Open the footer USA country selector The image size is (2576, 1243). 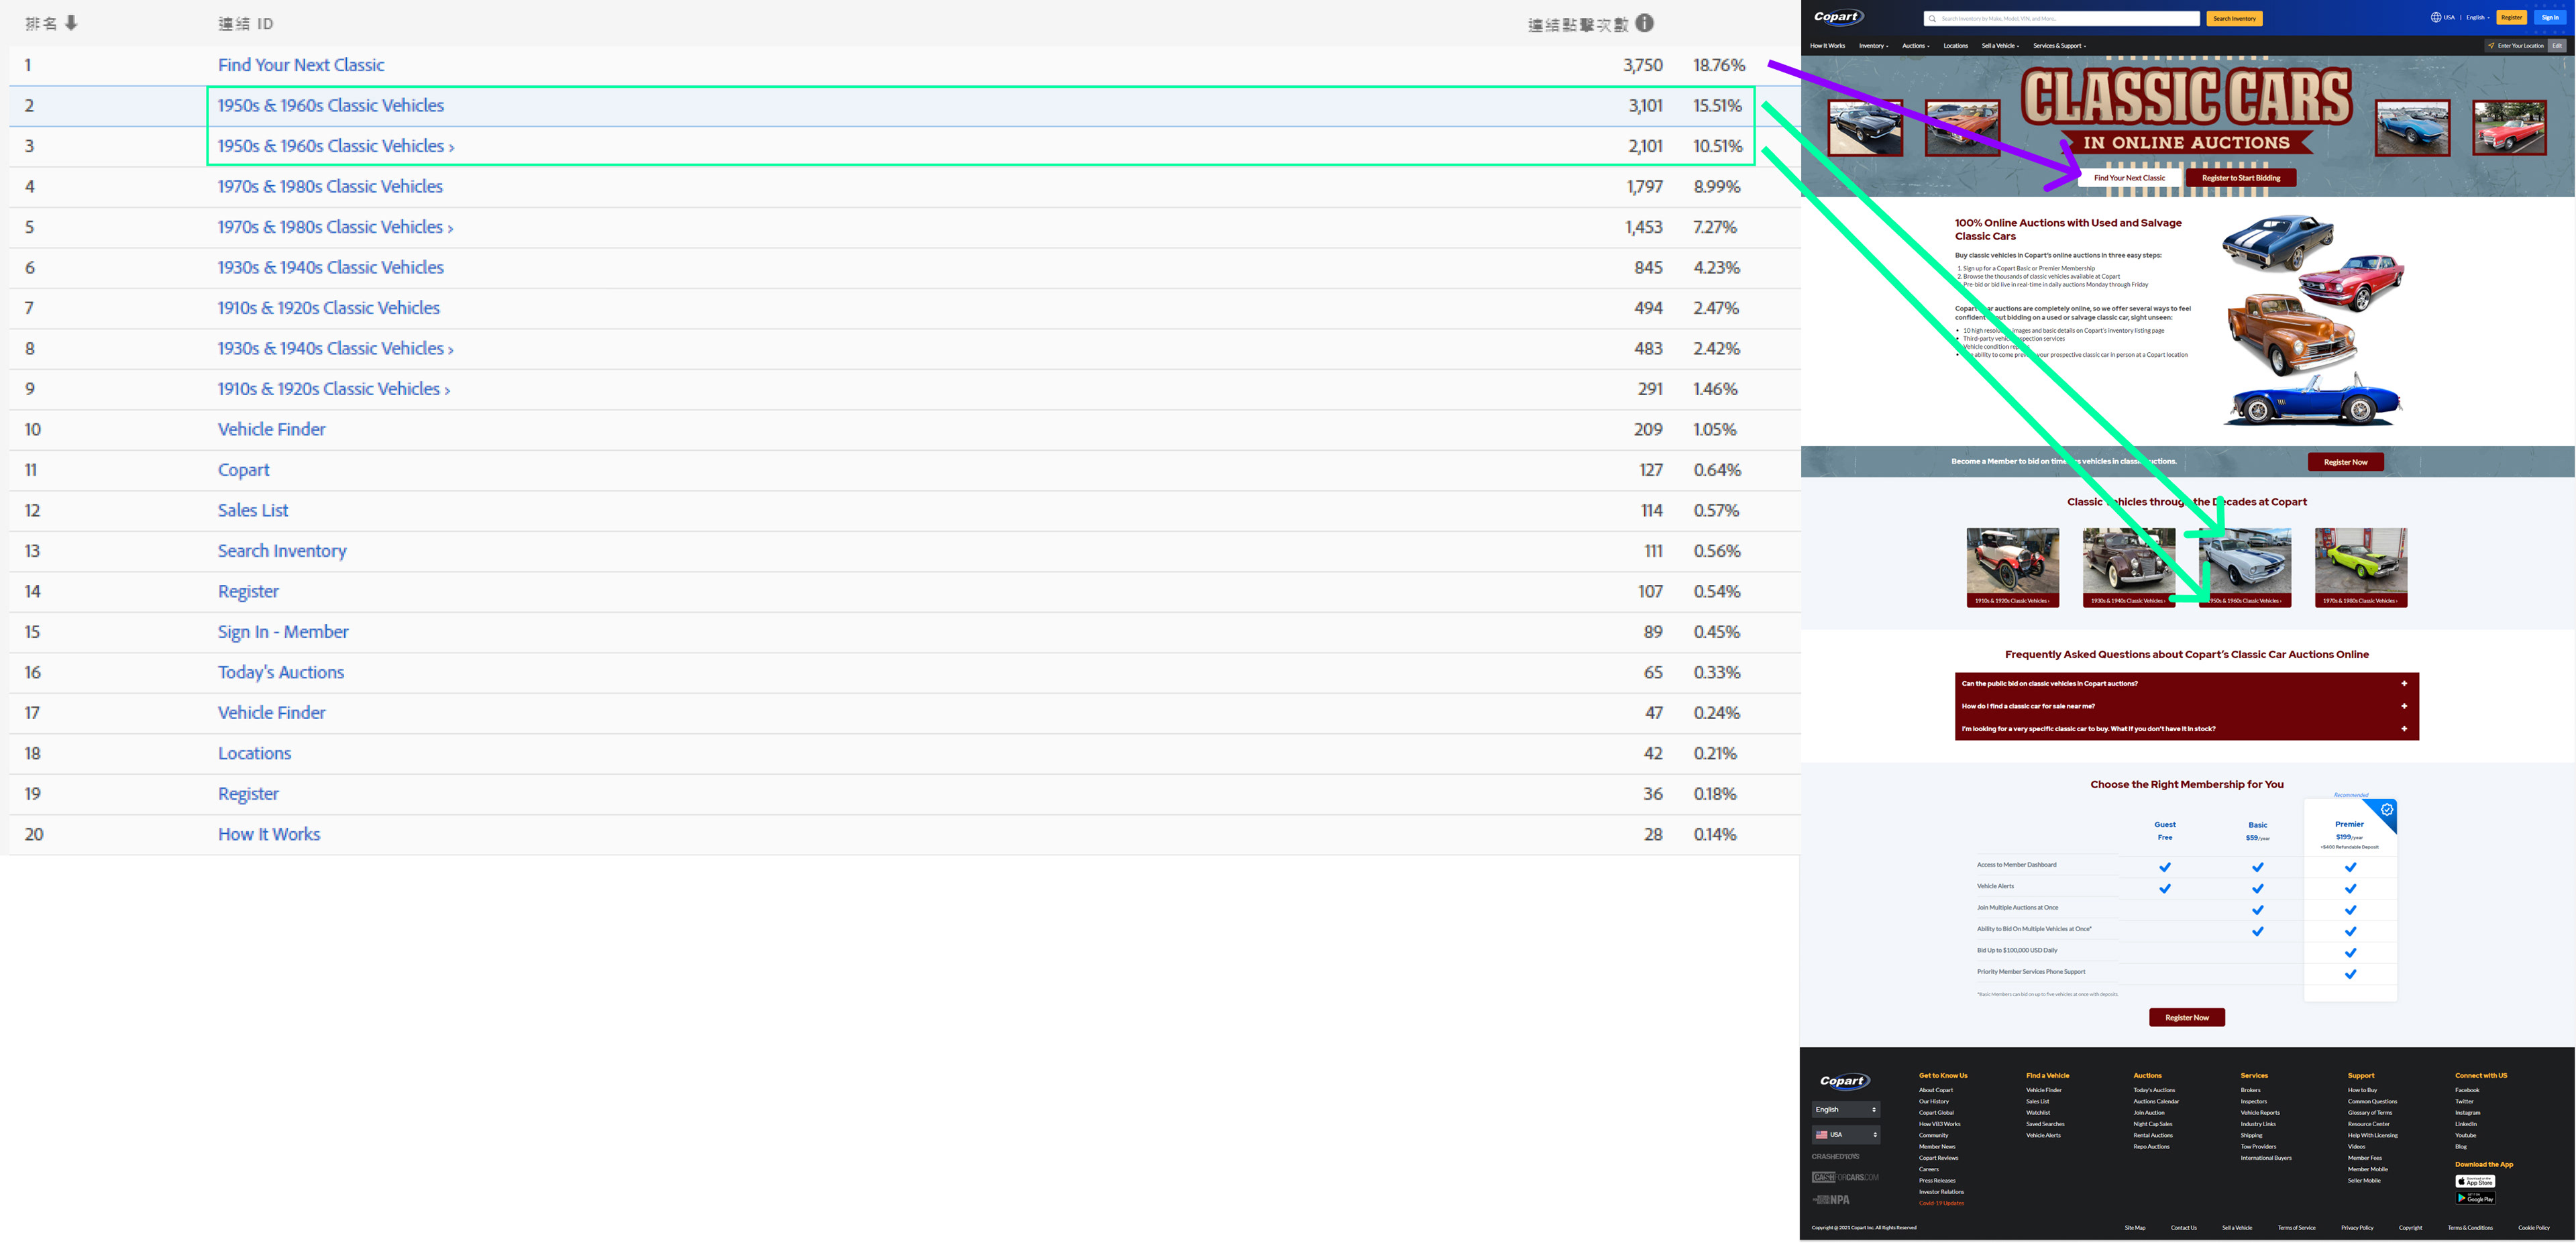tap(1845, 1135)
